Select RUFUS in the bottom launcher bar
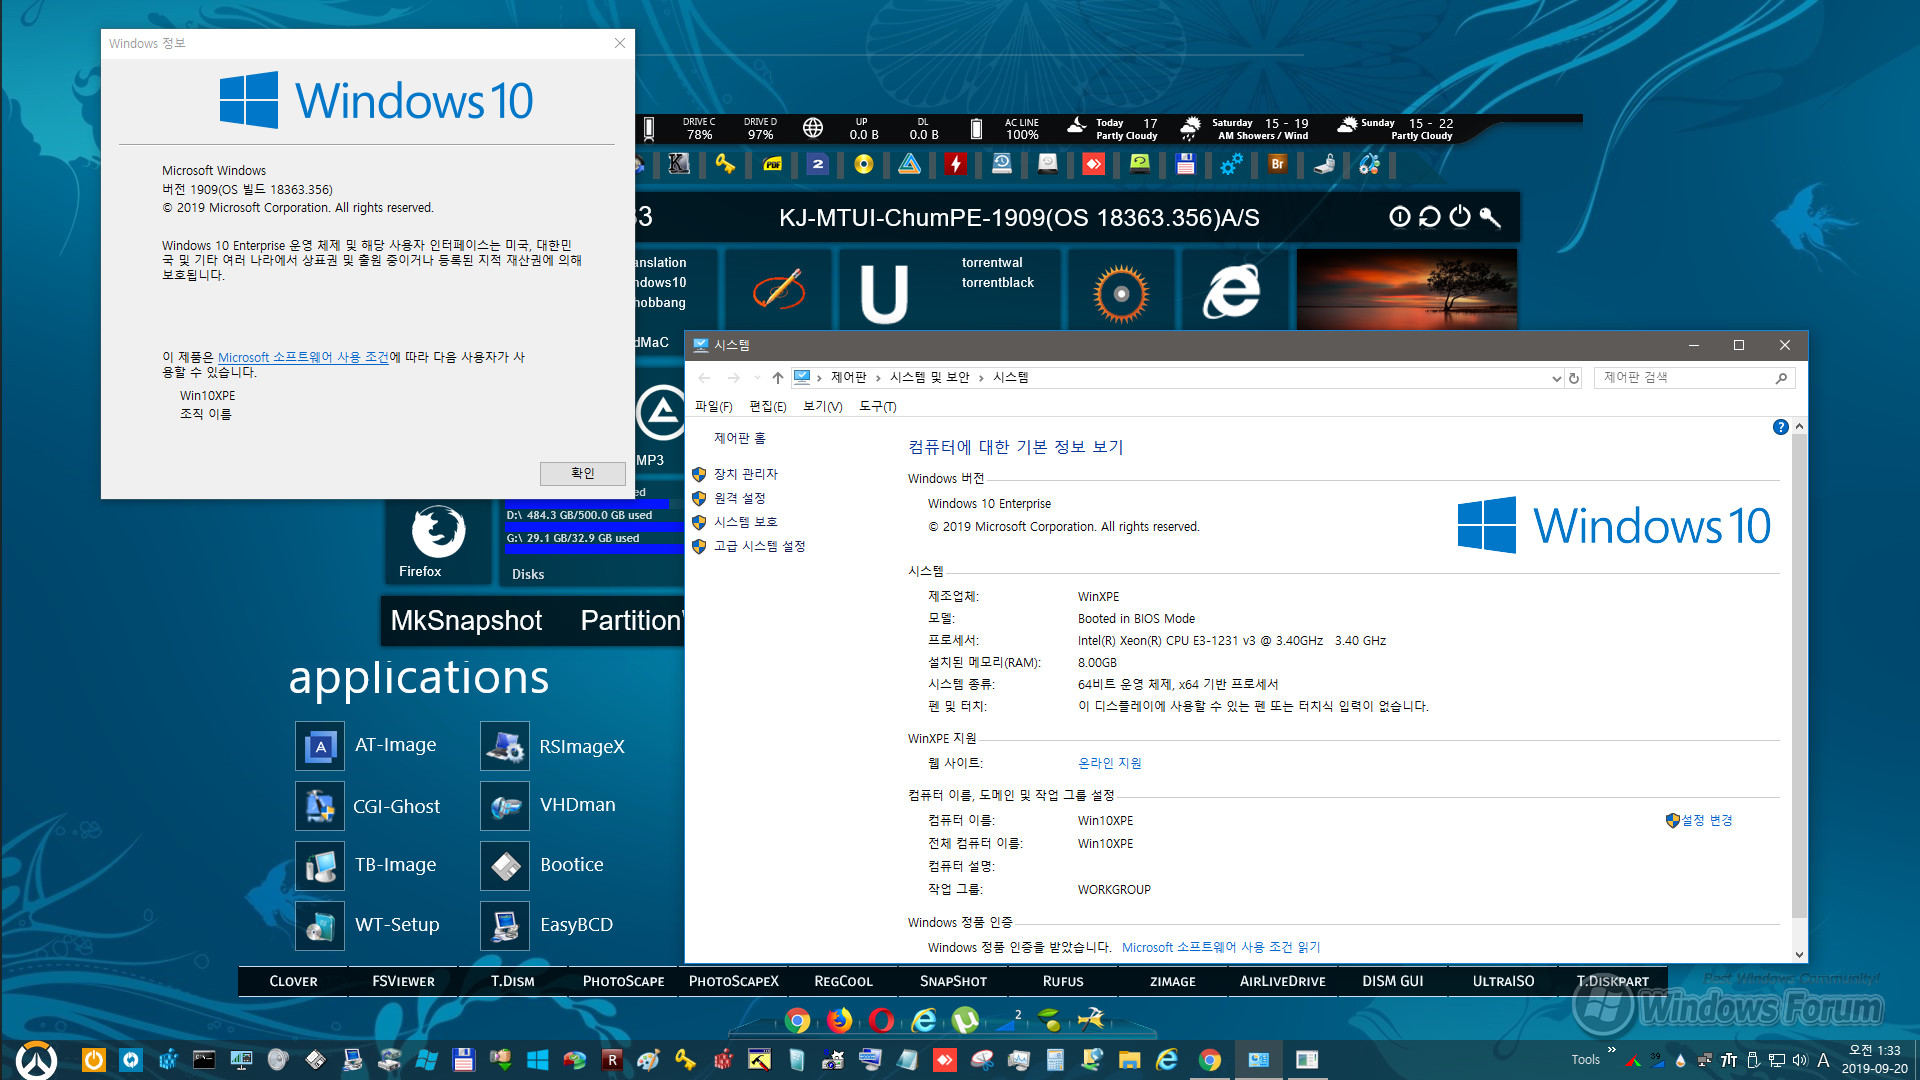This screenshot has height=1080, width=1920. 1063,981
